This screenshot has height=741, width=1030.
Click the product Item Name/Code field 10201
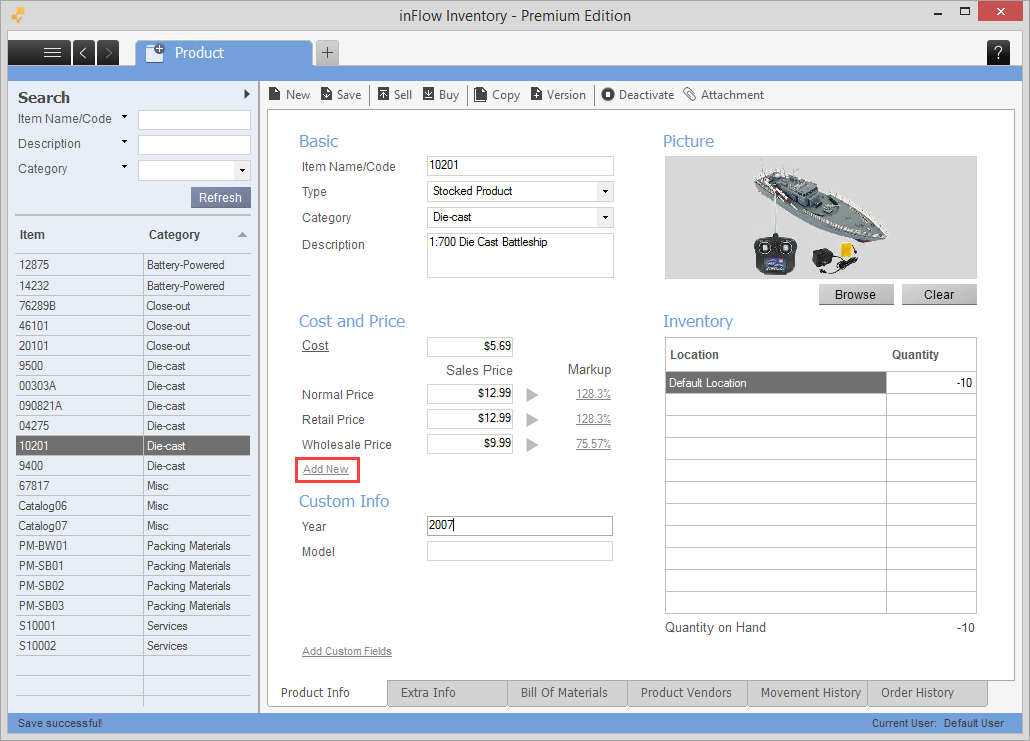click(x=520, y=166)
